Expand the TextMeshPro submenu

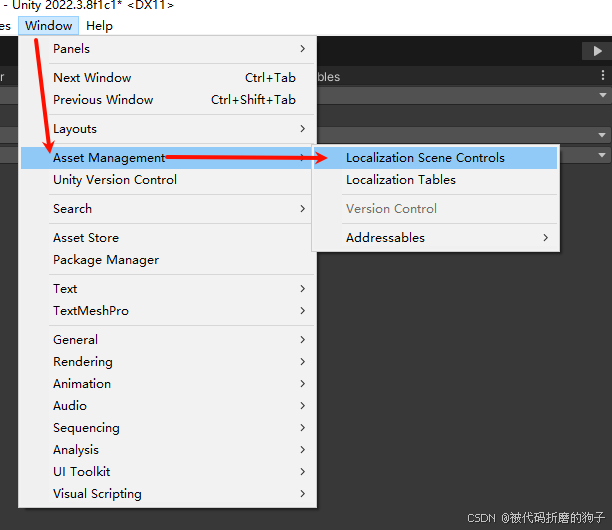(x=168, y=311)
